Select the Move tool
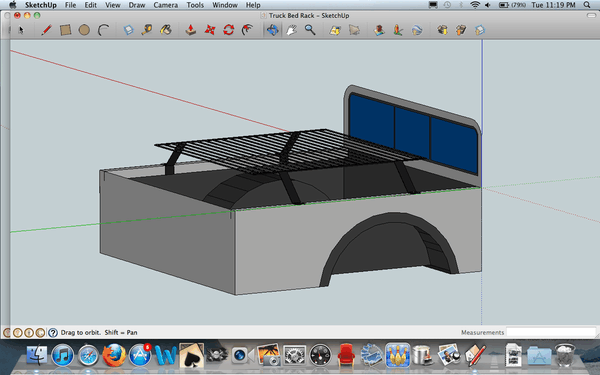 [210, 30]
